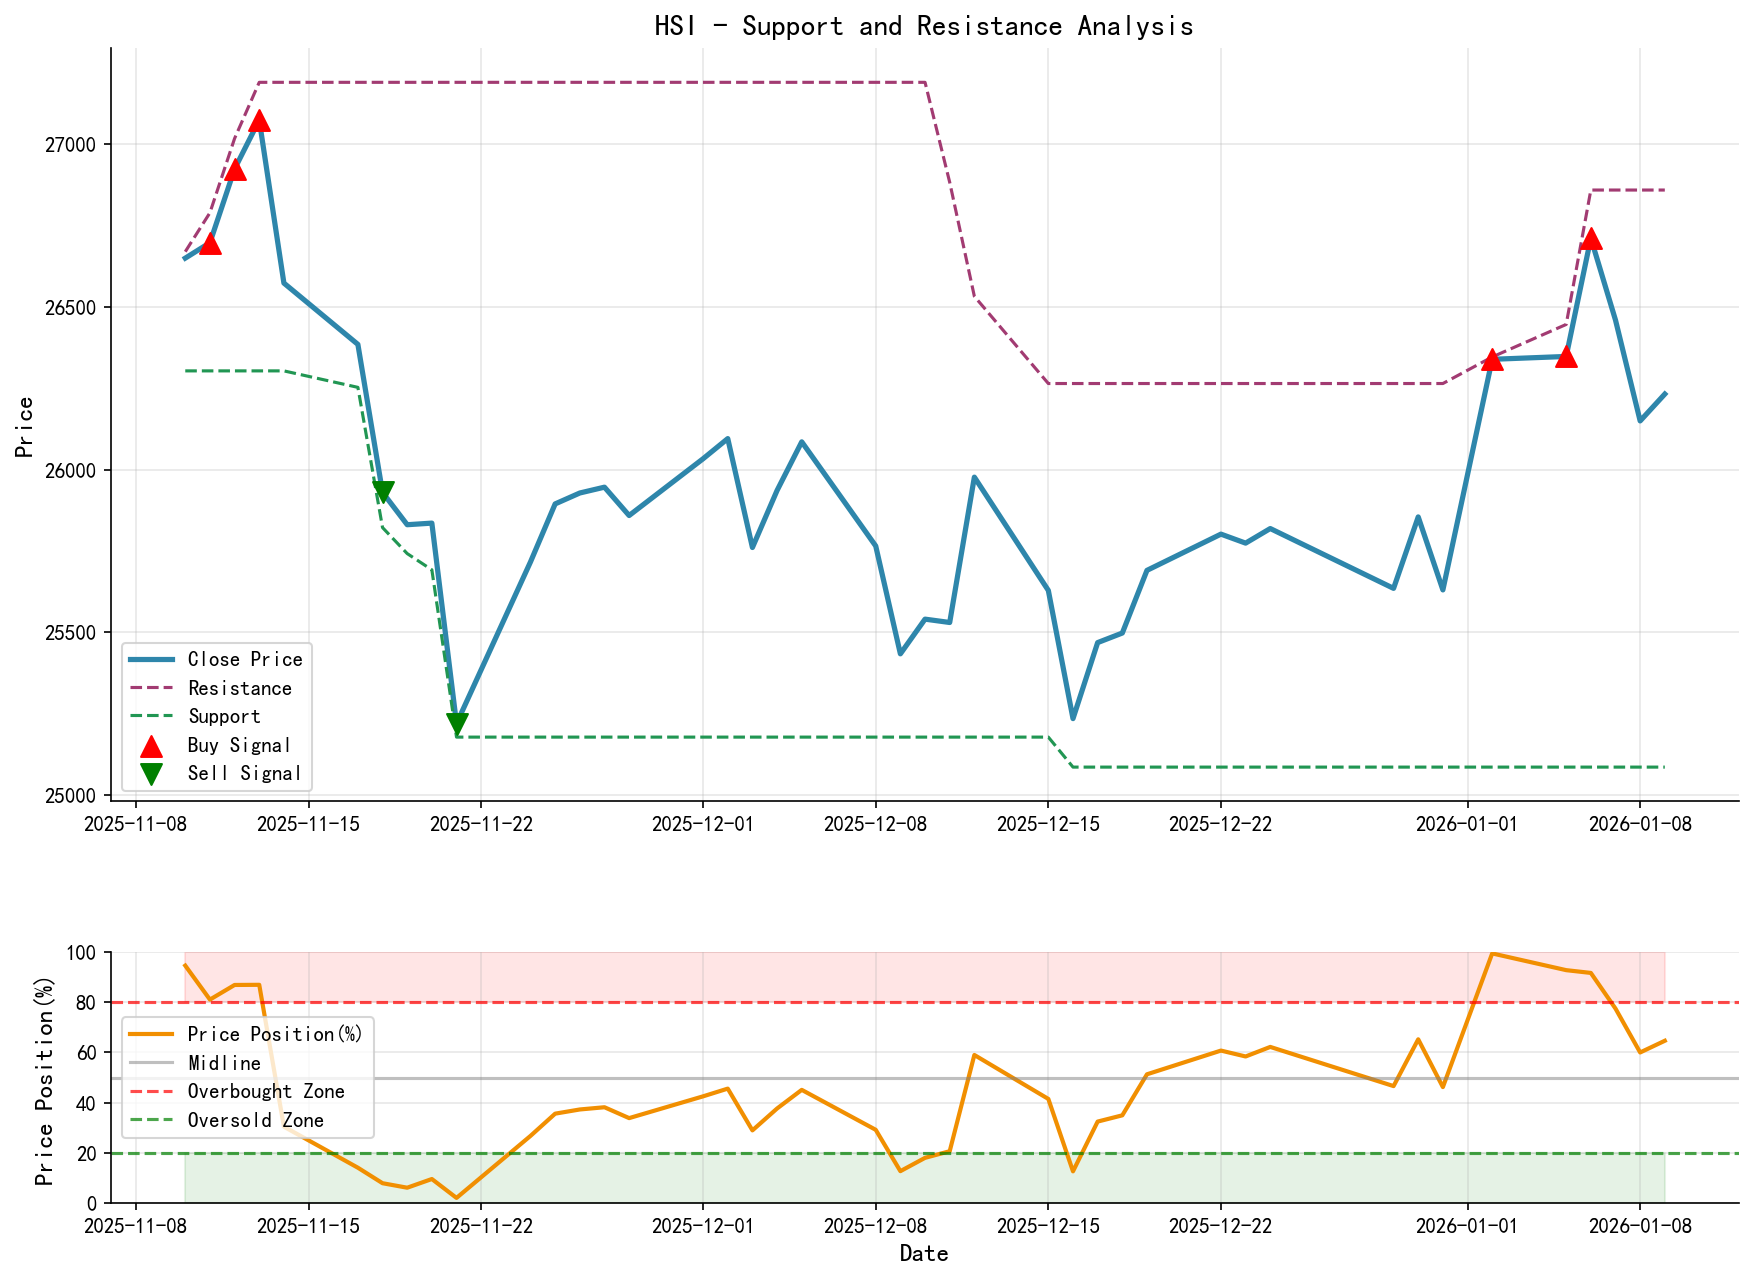Select the Support legend entry
Image resolution: width=1753 pixels, height=1280 pixels.
tap(224, 717)
